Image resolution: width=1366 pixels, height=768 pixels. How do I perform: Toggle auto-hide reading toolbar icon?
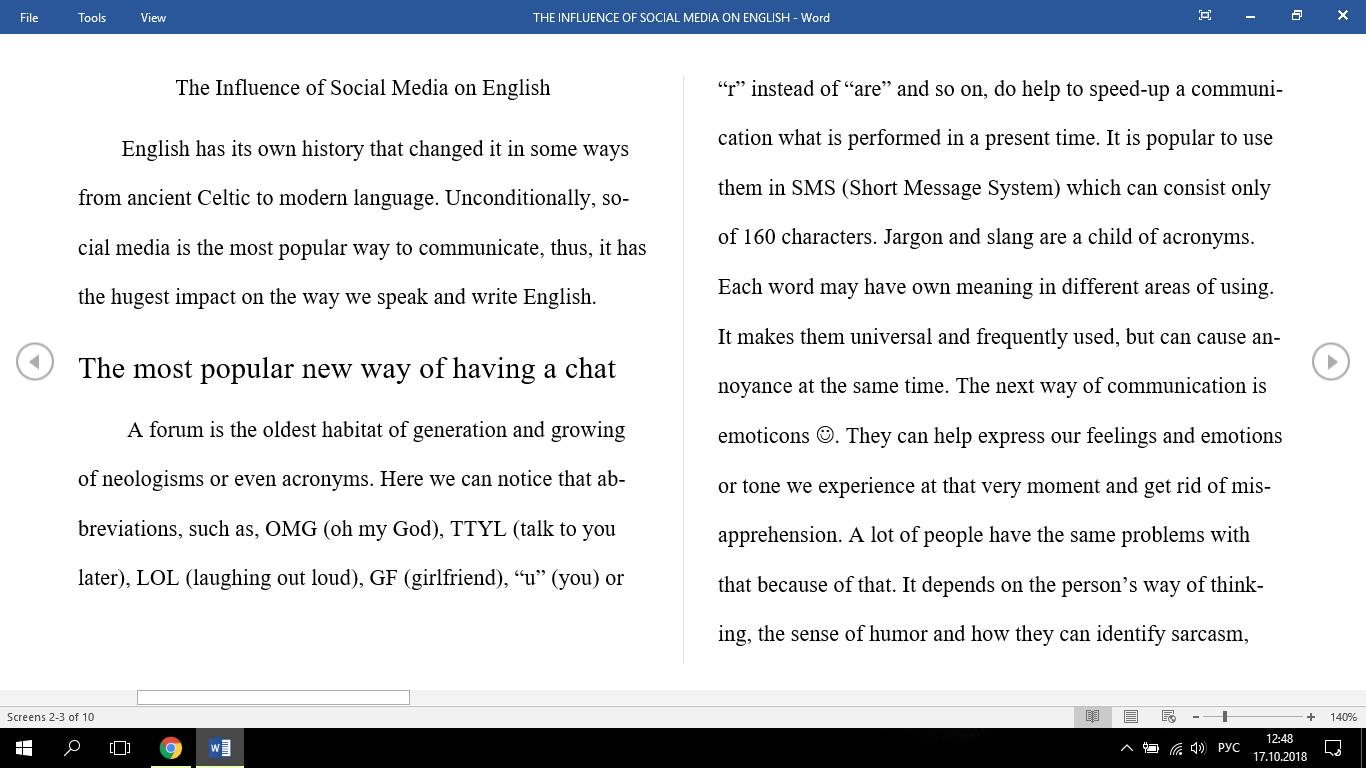1205,16
